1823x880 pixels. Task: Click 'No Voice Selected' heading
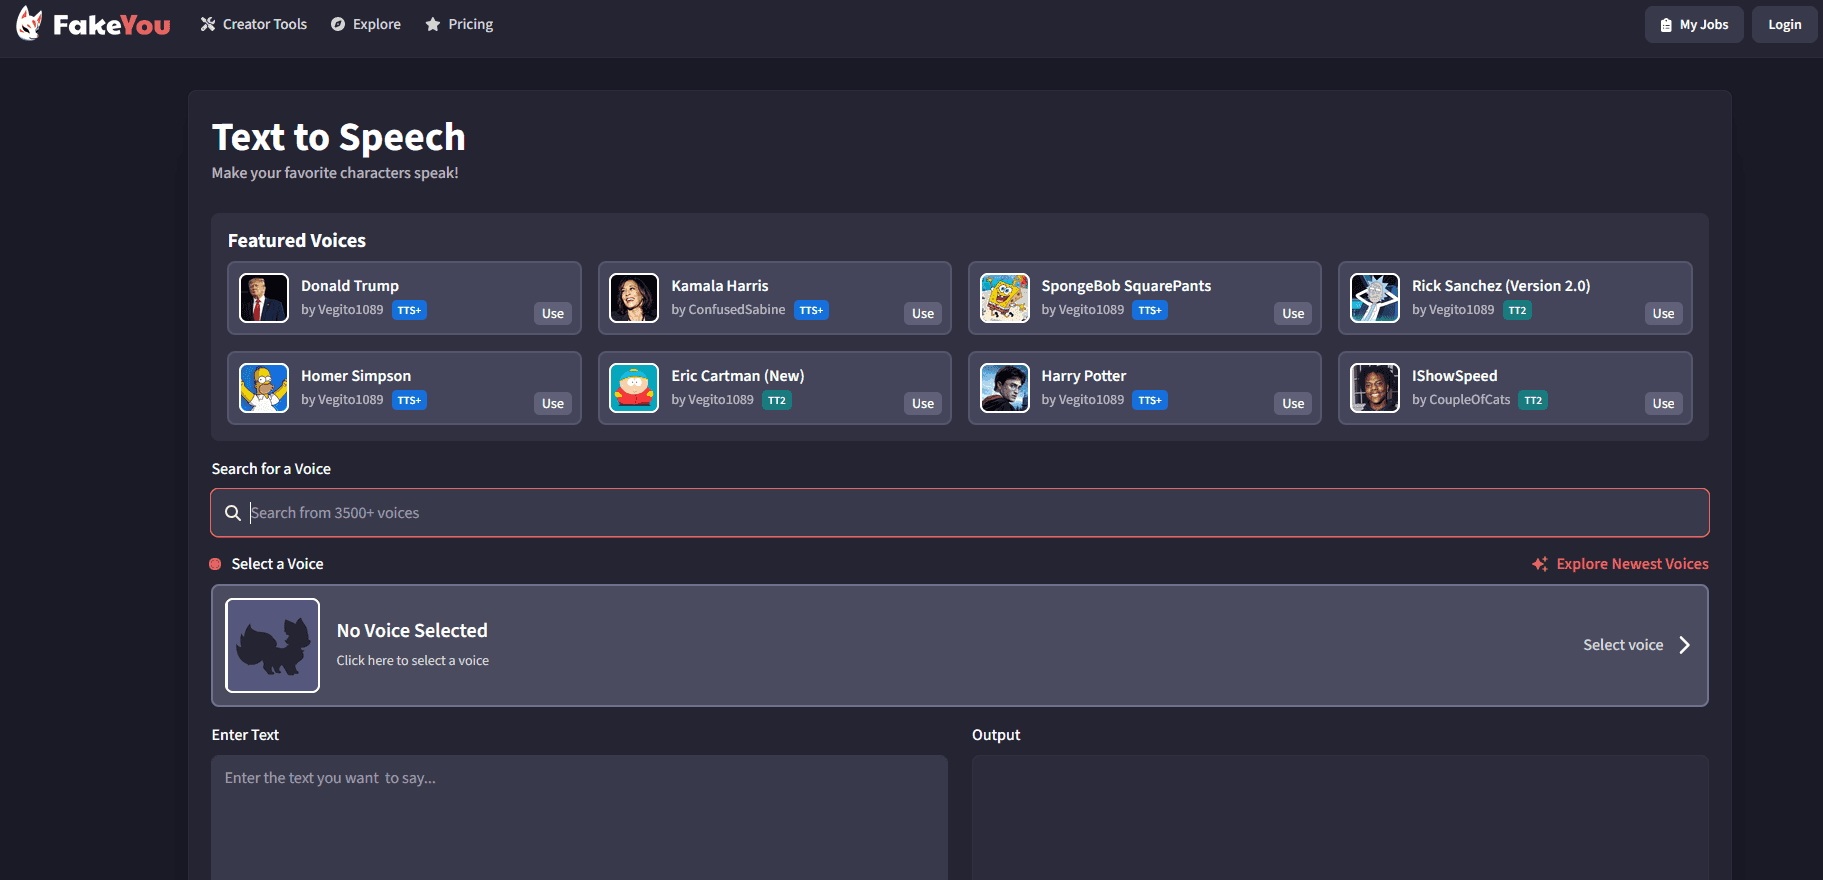pos(412,631)
